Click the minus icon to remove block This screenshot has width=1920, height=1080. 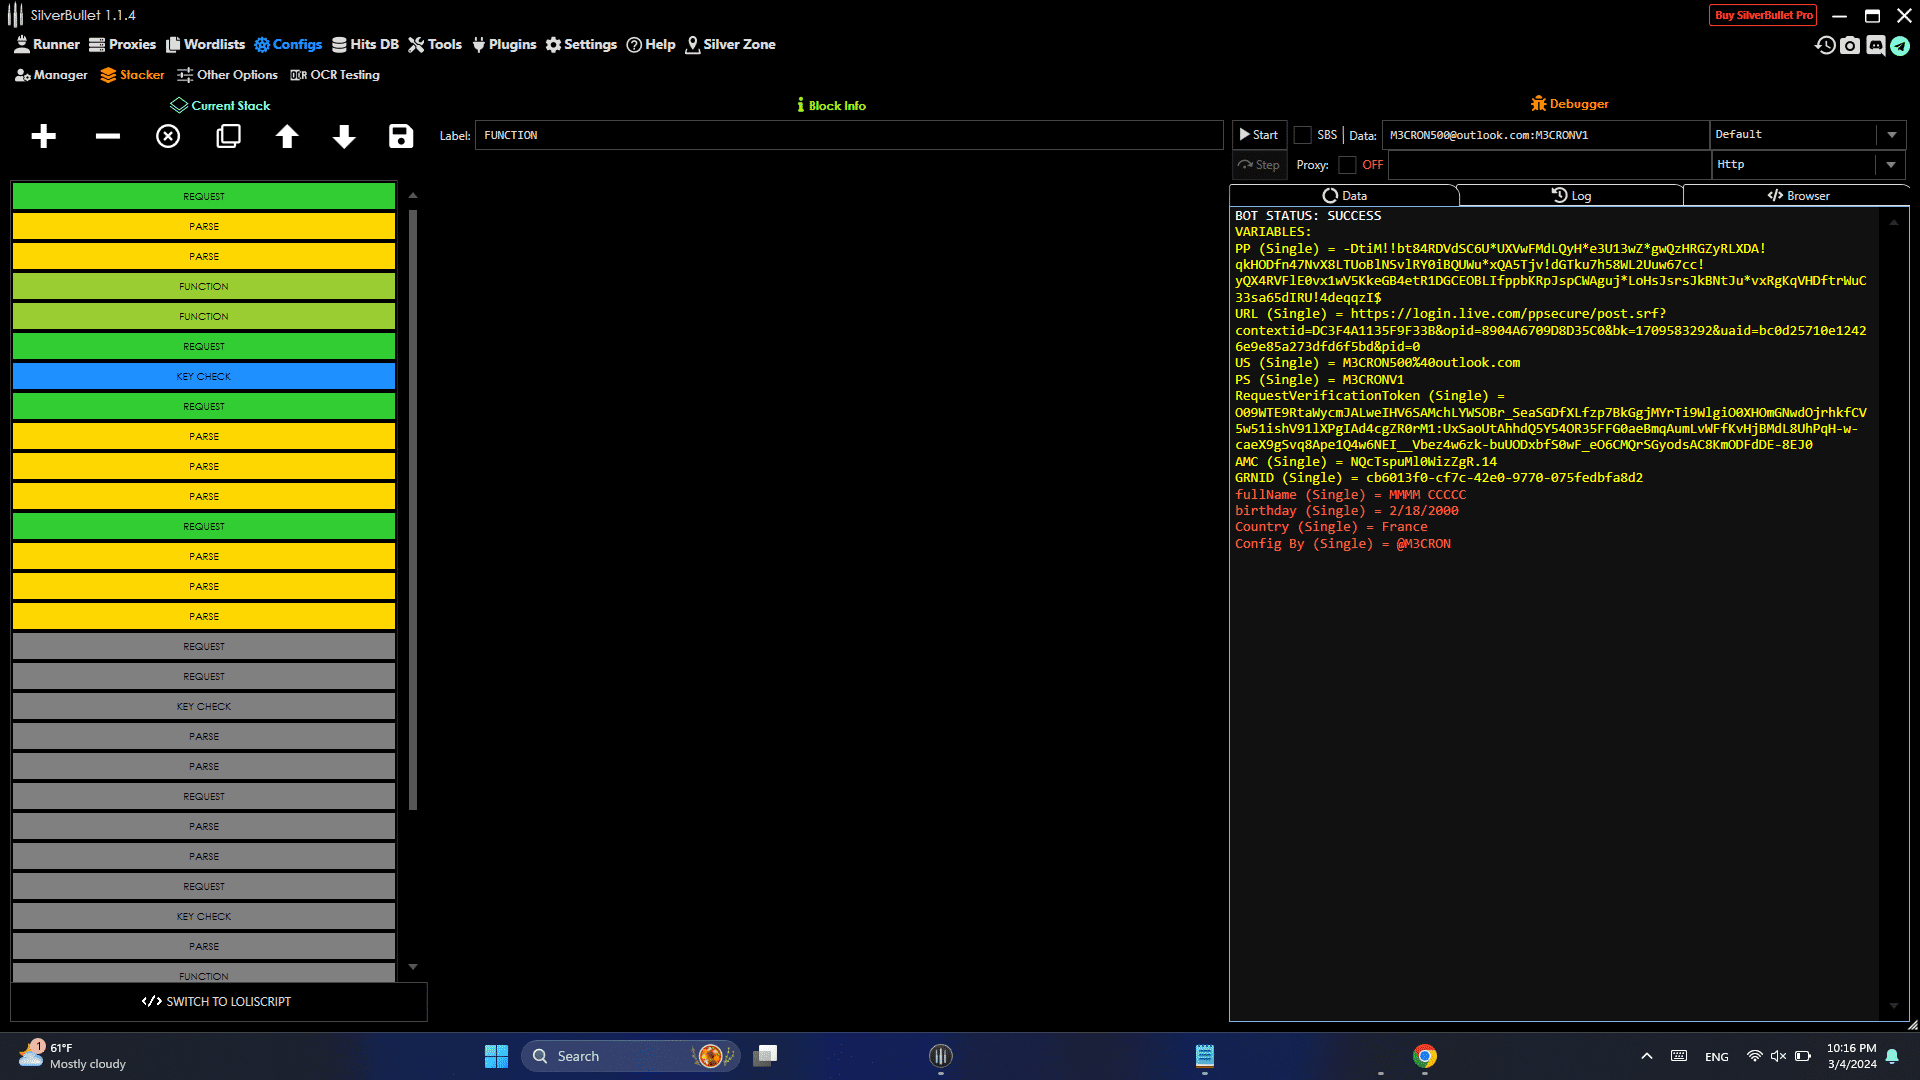(x=107, y=136)
